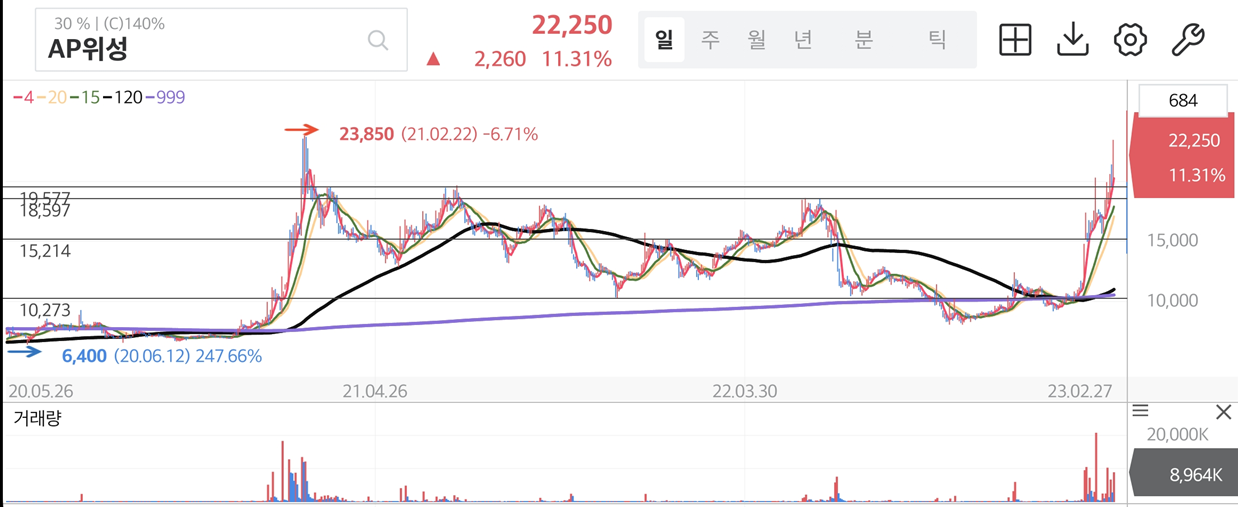Open chart settings gear icon
Image resolution: width=1238 pixels, height=507 pixels.
1130,40
